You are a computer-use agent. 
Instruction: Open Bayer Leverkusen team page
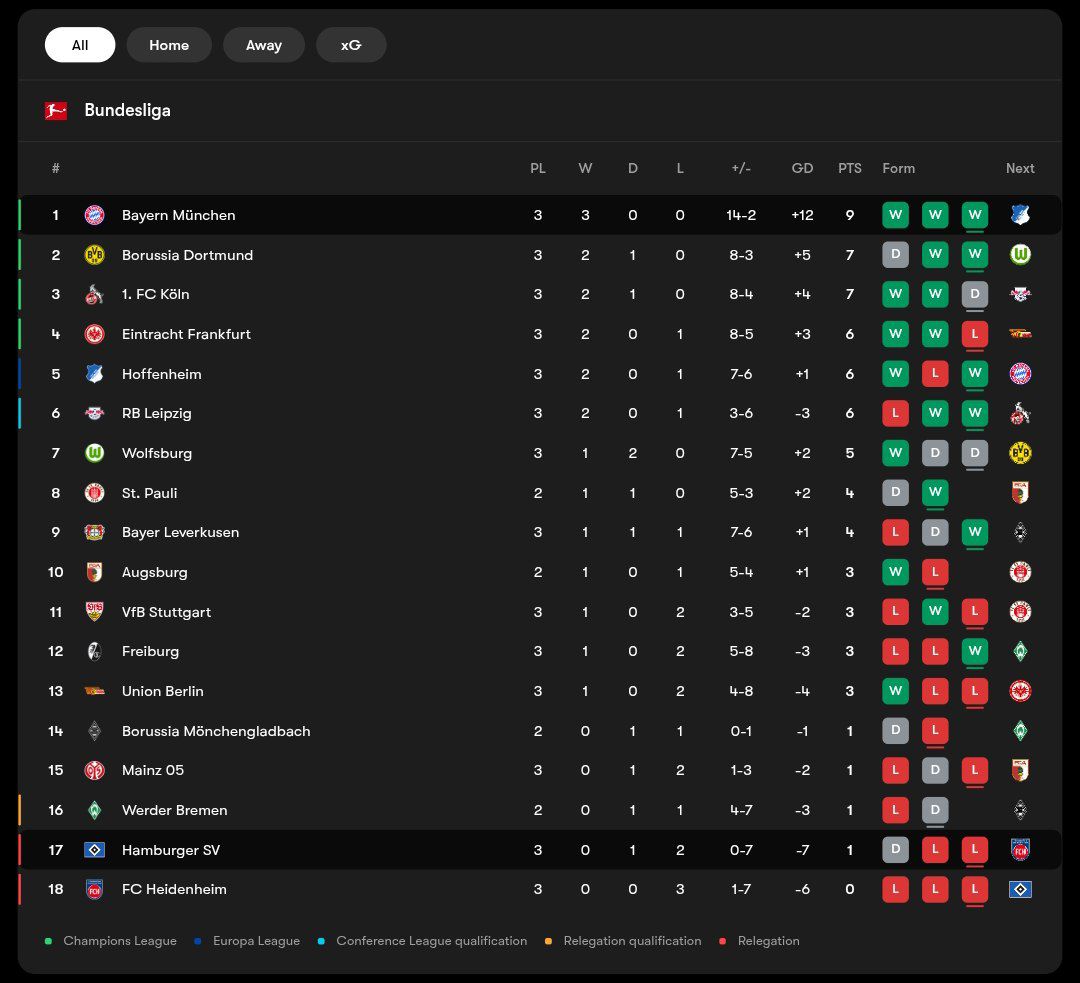coord(180,532)
